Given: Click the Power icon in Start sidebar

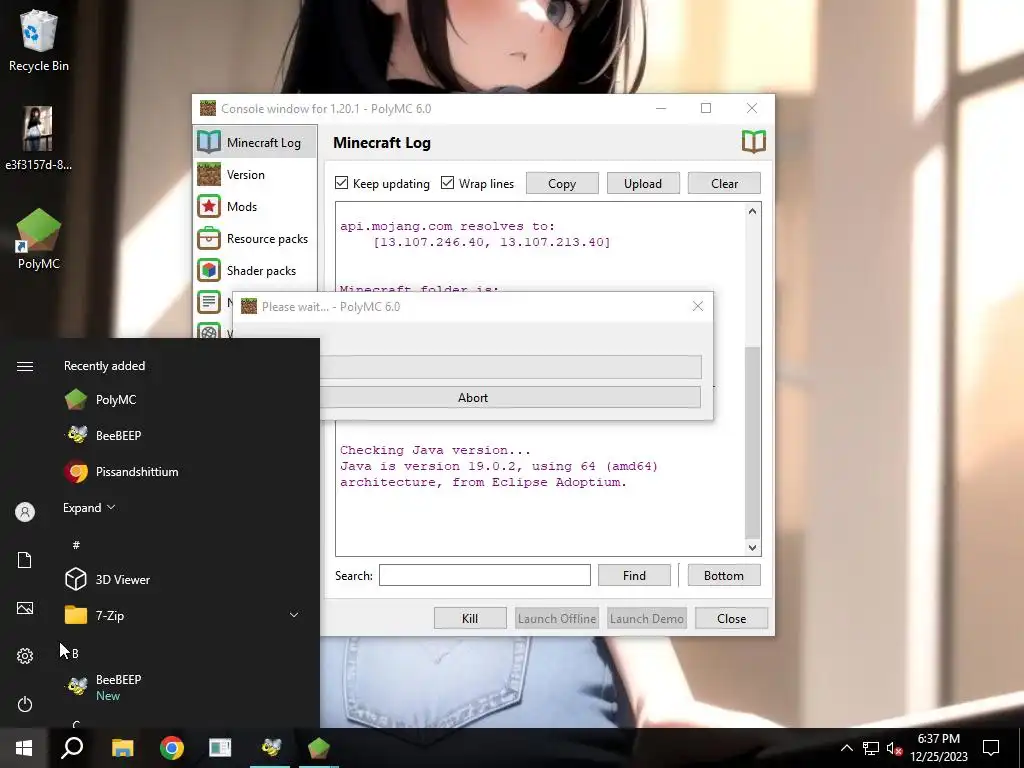Looking at the screenshot, I should tap(25, 704).
